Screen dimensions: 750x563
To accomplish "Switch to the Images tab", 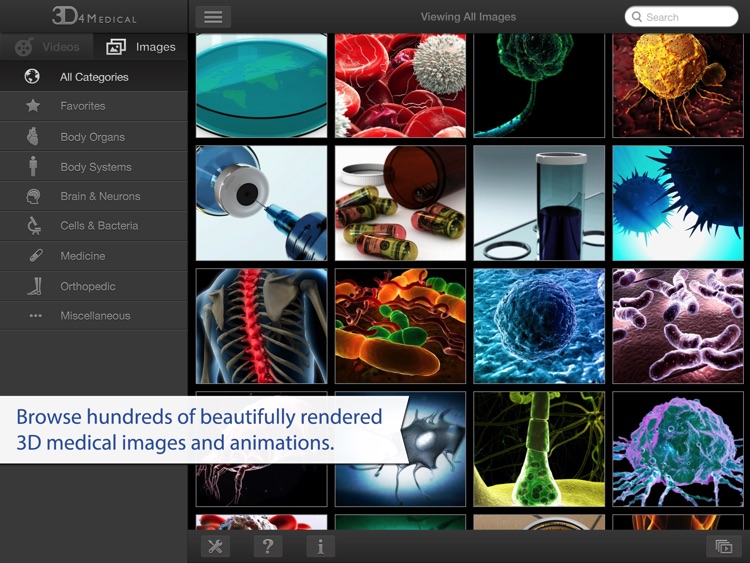I will click(141, 47).
